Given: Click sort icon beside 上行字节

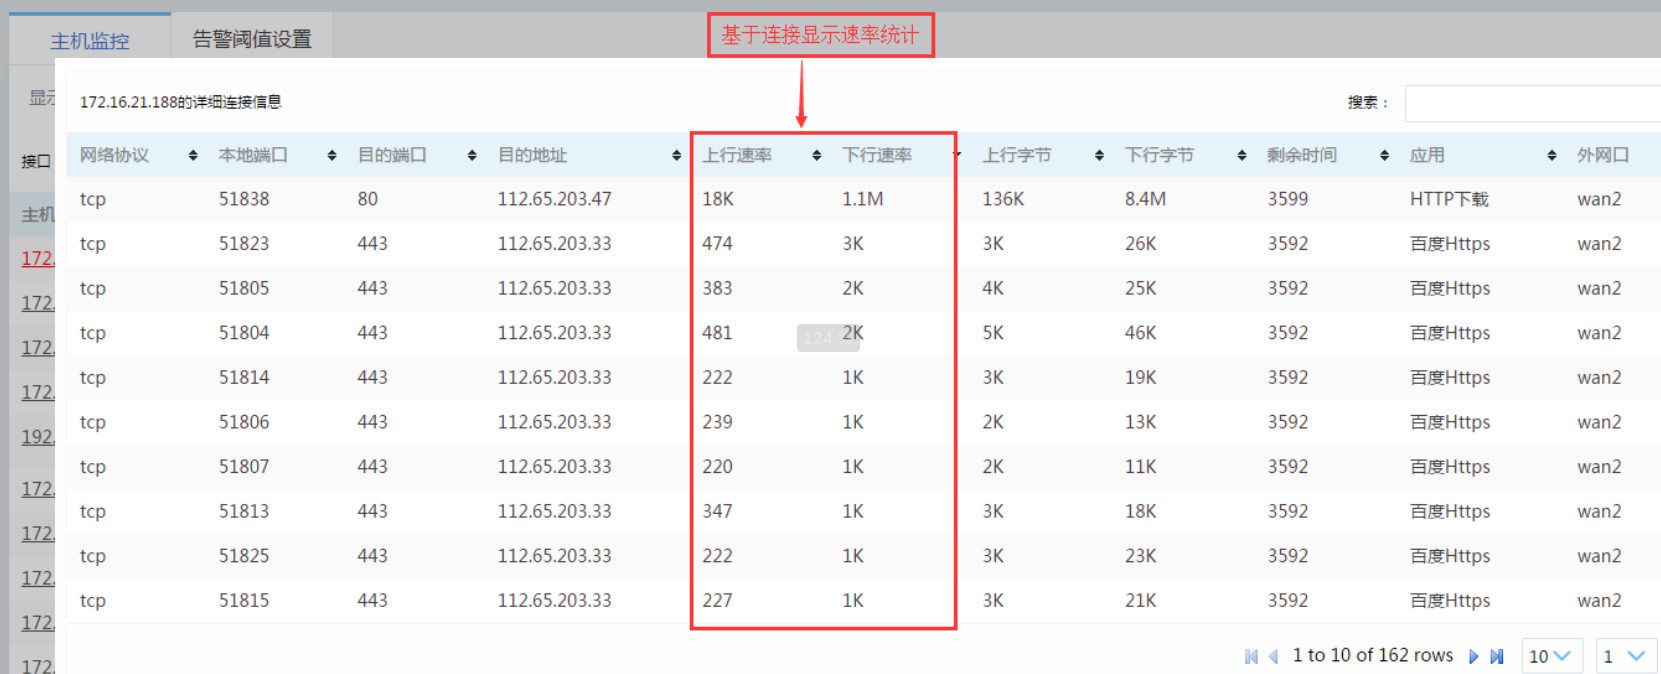Looking at the screenshot, I should click(1099, 155).
